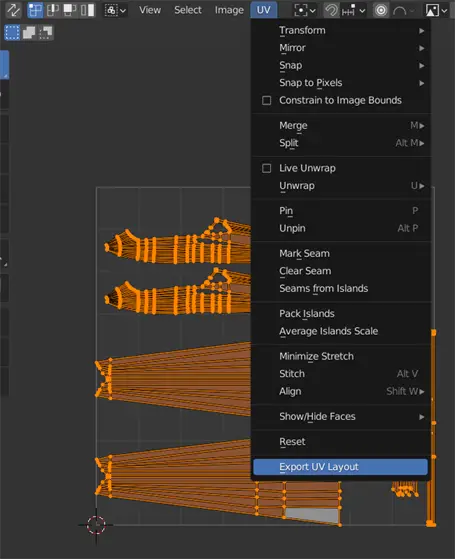
Task: Choose subtract from selection mode icon
Action: coord(46,33)
